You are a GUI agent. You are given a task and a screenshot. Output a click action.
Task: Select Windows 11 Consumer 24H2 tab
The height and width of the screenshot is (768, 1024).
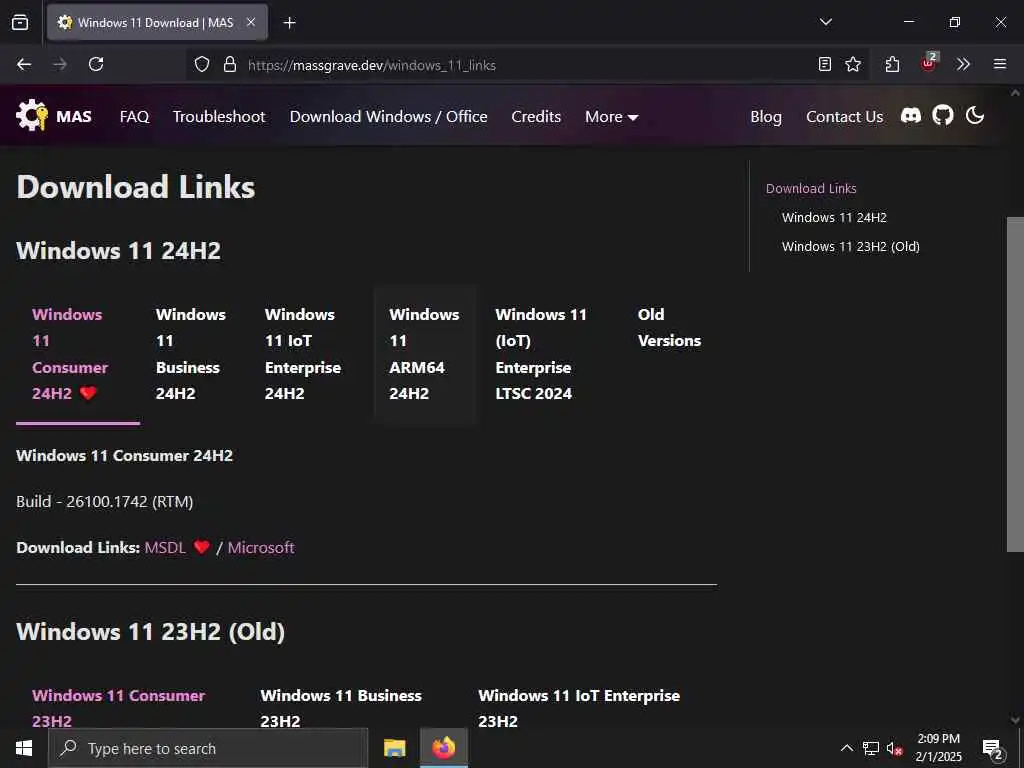[x=78, y=354]
